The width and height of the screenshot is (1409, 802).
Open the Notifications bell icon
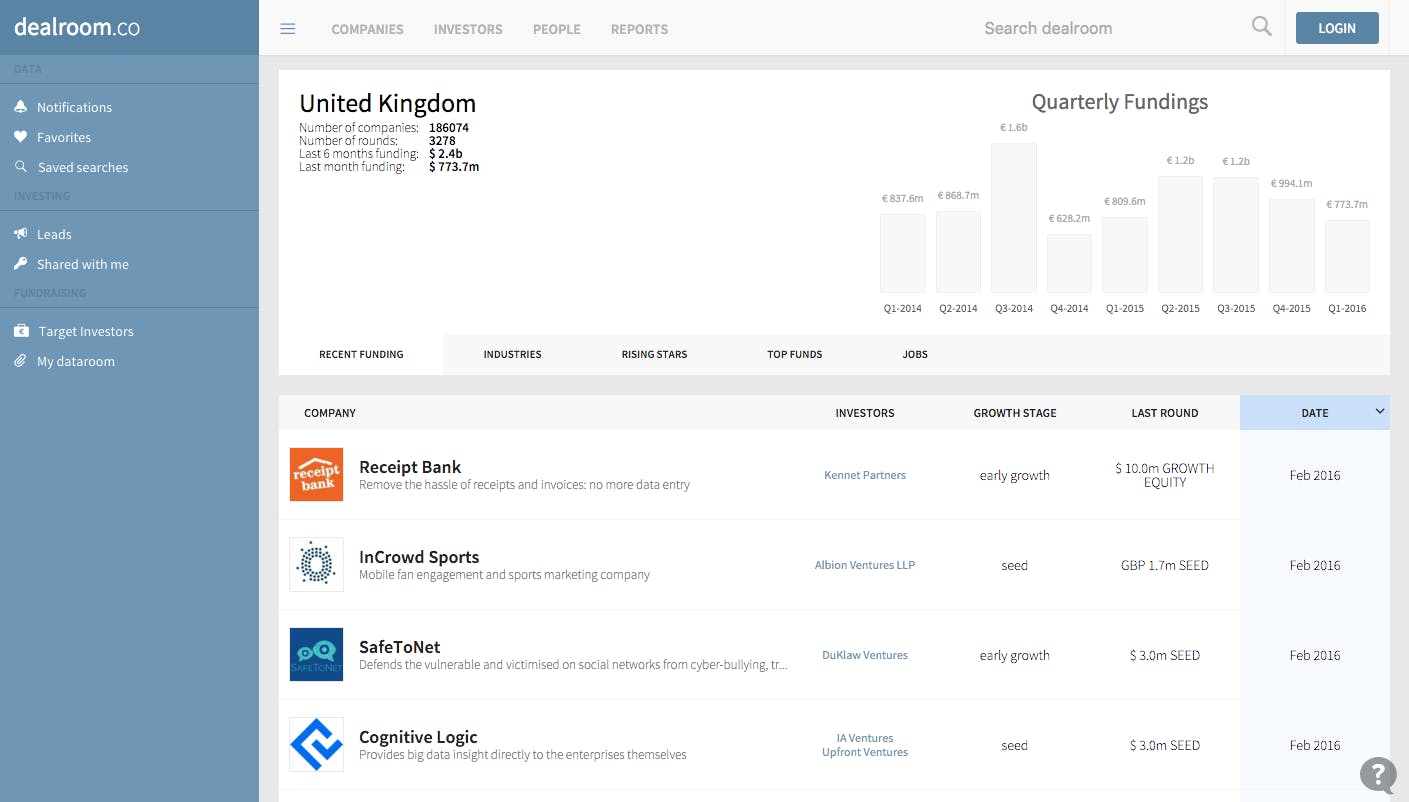pos(20,107)
